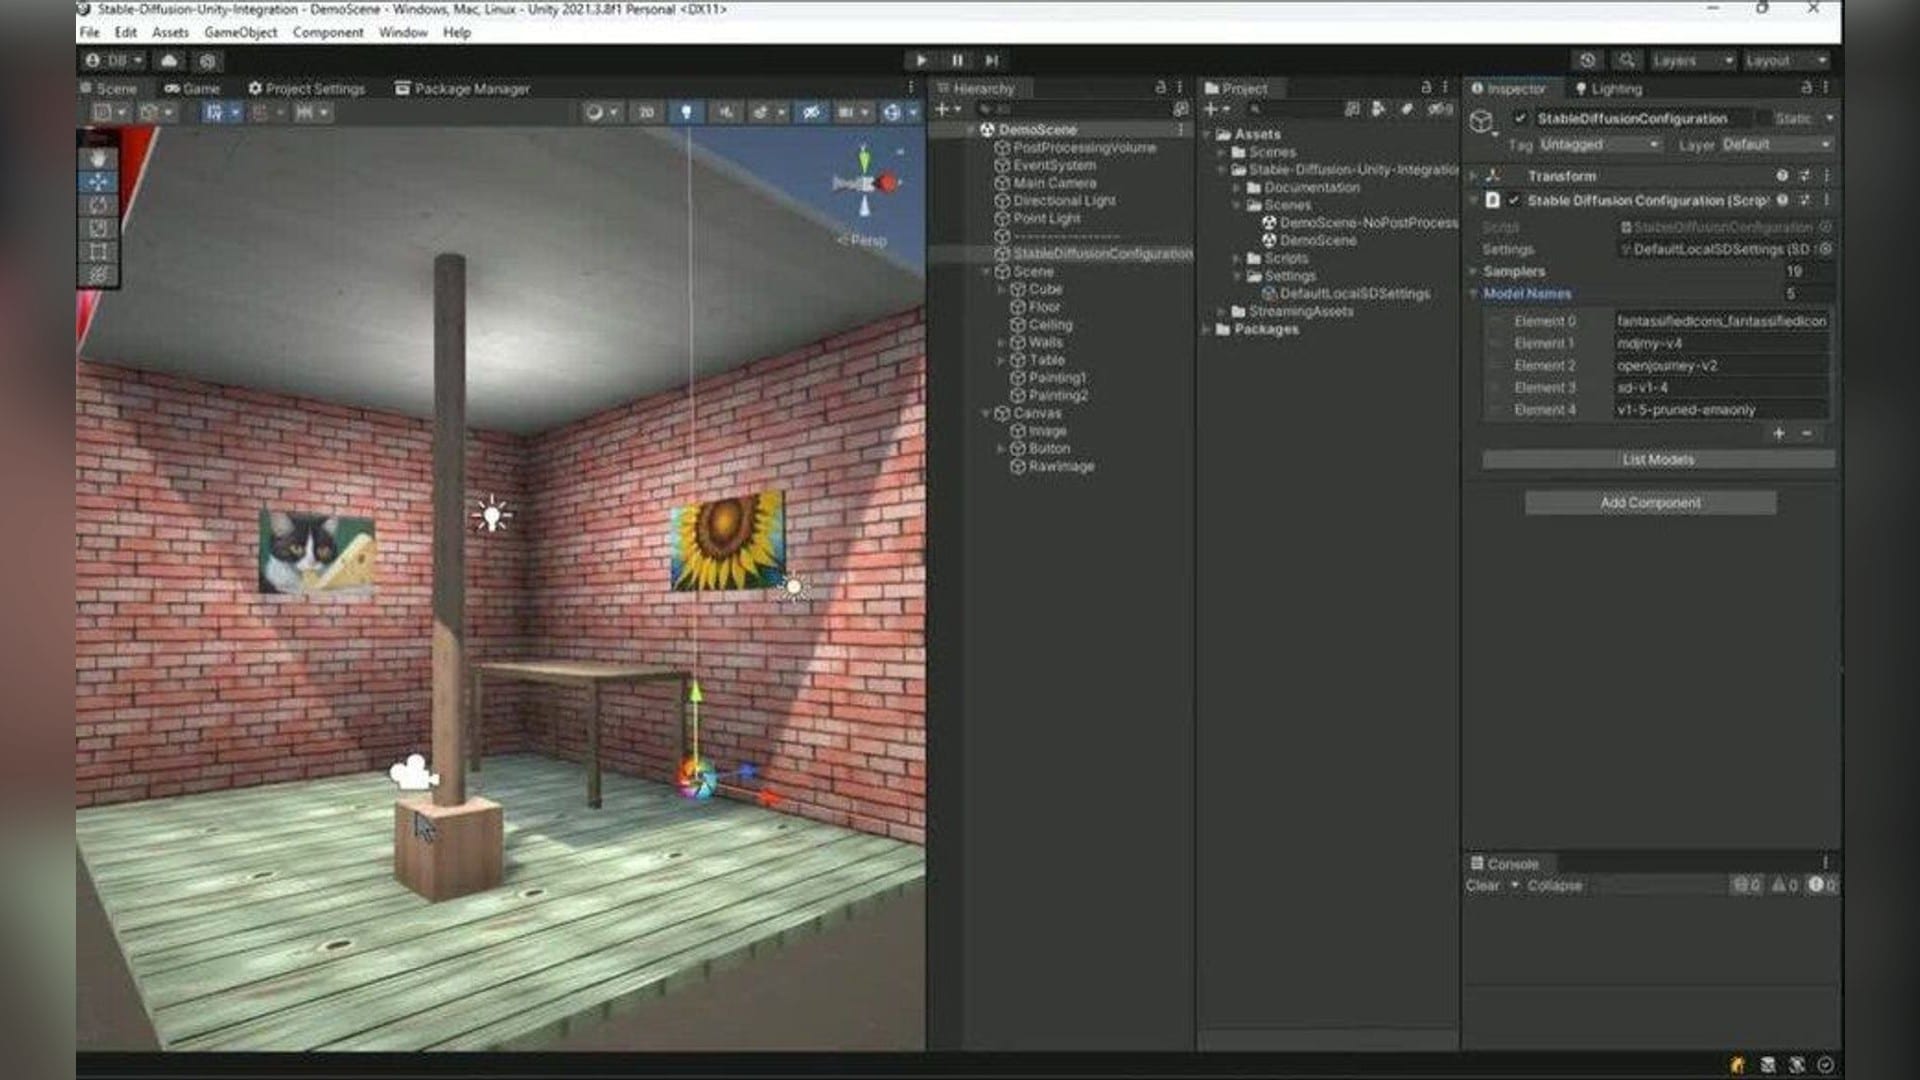Click the Step frame button
The height and width of the screenshot is (1080, 1920).
click(992, 61)
